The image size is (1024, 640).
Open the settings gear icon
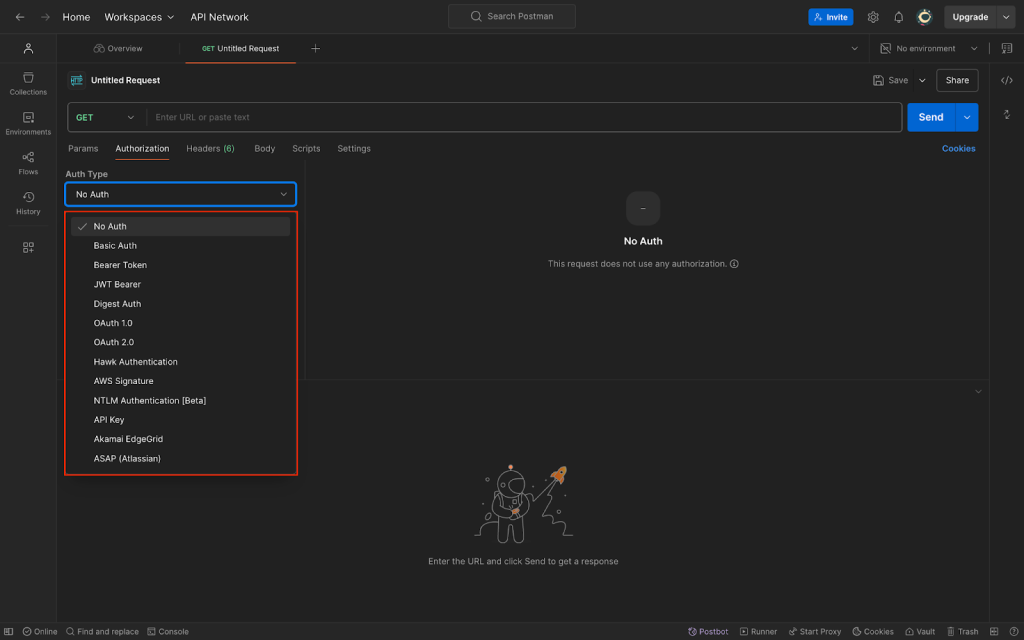tap(873, 17)
